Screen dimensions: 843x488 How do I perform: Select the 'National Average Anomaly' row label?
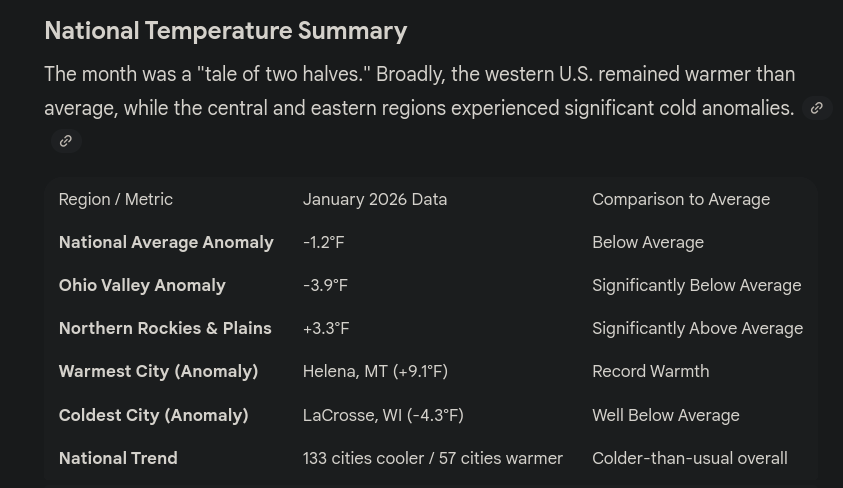(x=166, y=242)
